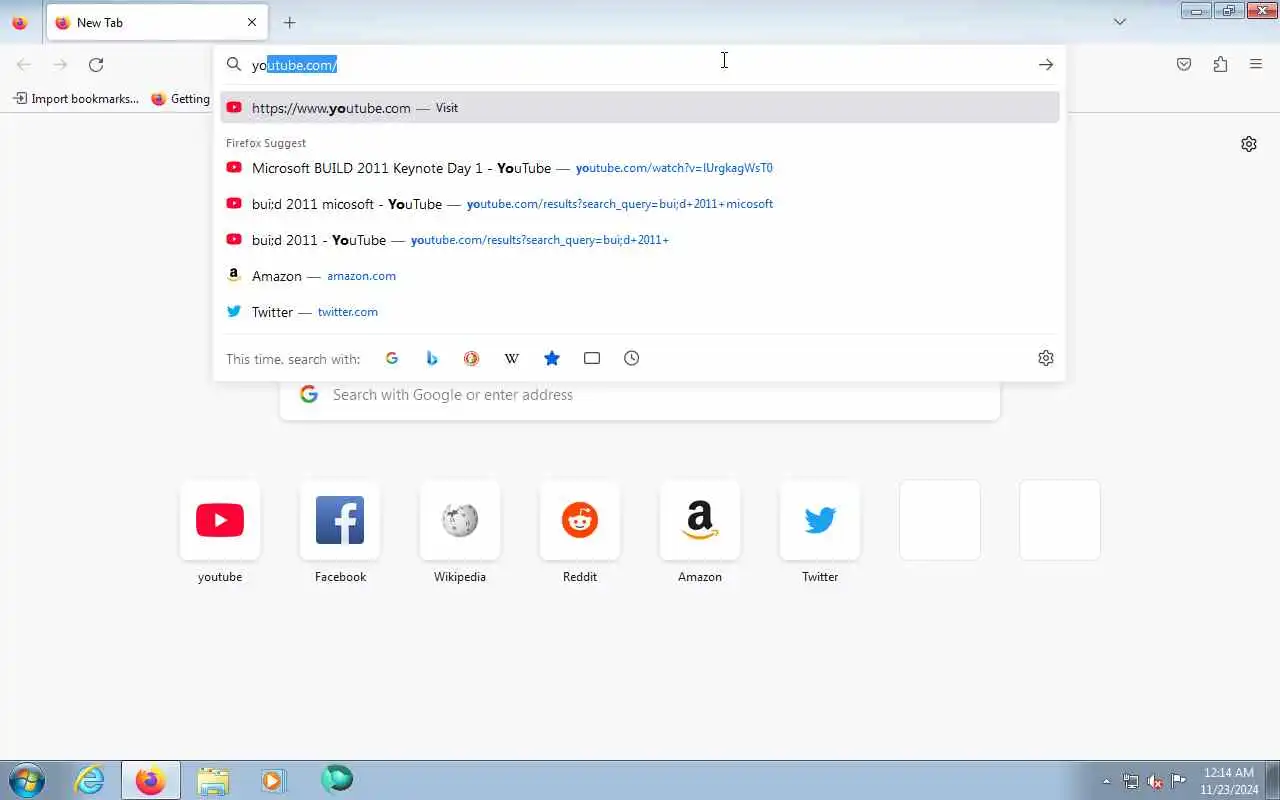
Task: Open the Extensions puzzle icon
Action: click(1220, 65)
